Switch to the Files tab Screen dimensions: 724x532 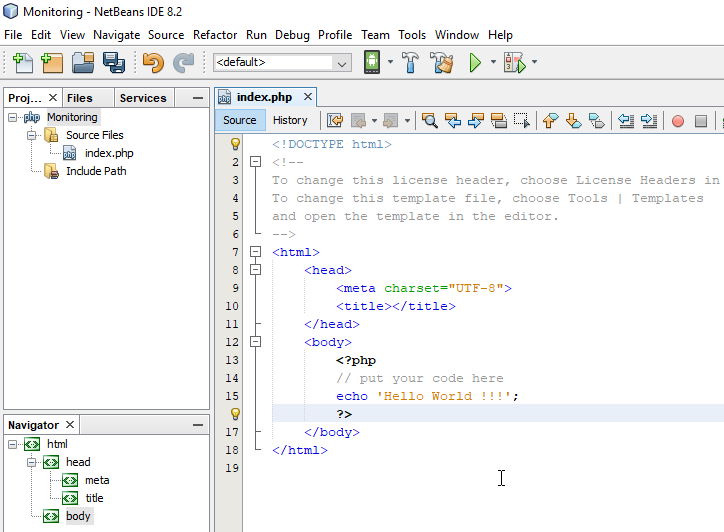tap(79, 98)
